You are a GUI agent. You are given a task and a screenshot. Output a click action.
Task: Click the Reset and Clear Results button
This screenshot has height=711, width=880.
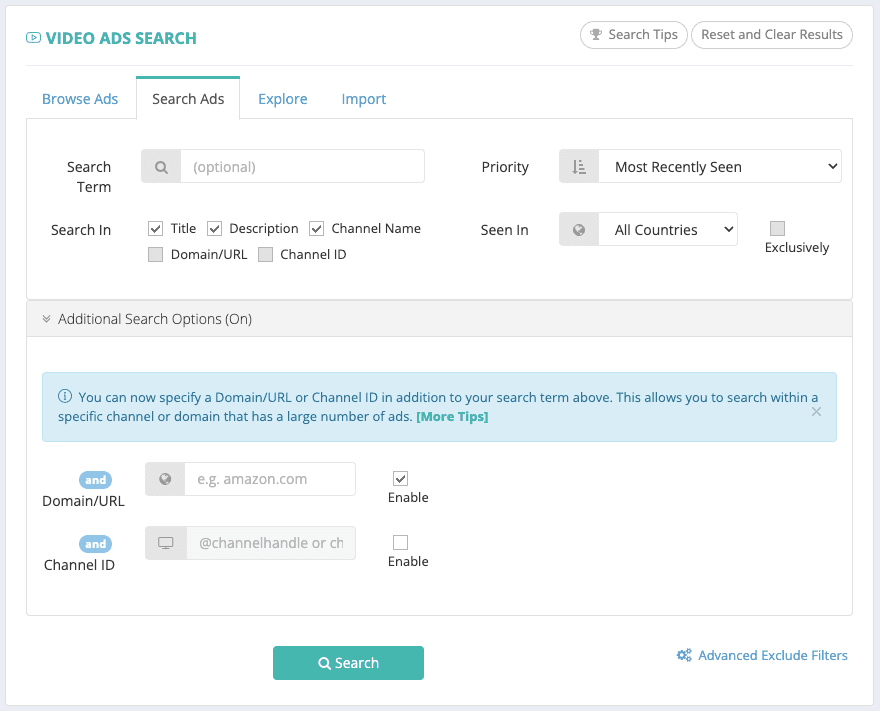coord(771,34)
